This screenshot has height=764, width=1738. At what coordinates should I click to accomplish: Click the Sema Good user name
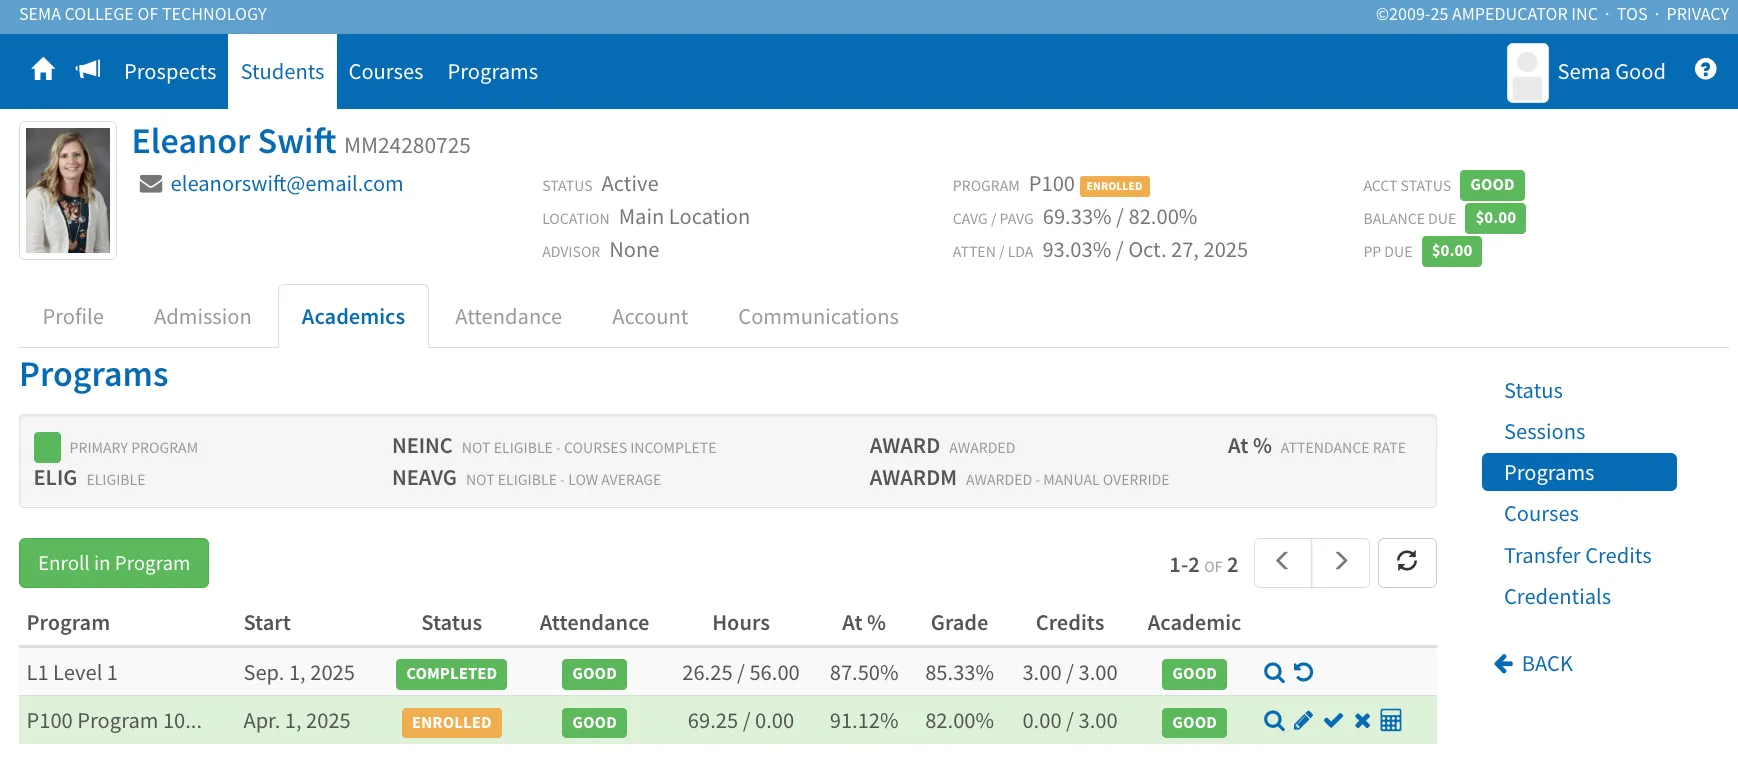click(1611, 72)
